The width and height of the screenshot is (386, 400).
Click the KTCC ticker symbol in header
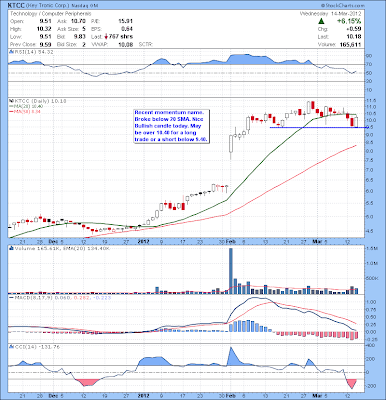16,6
